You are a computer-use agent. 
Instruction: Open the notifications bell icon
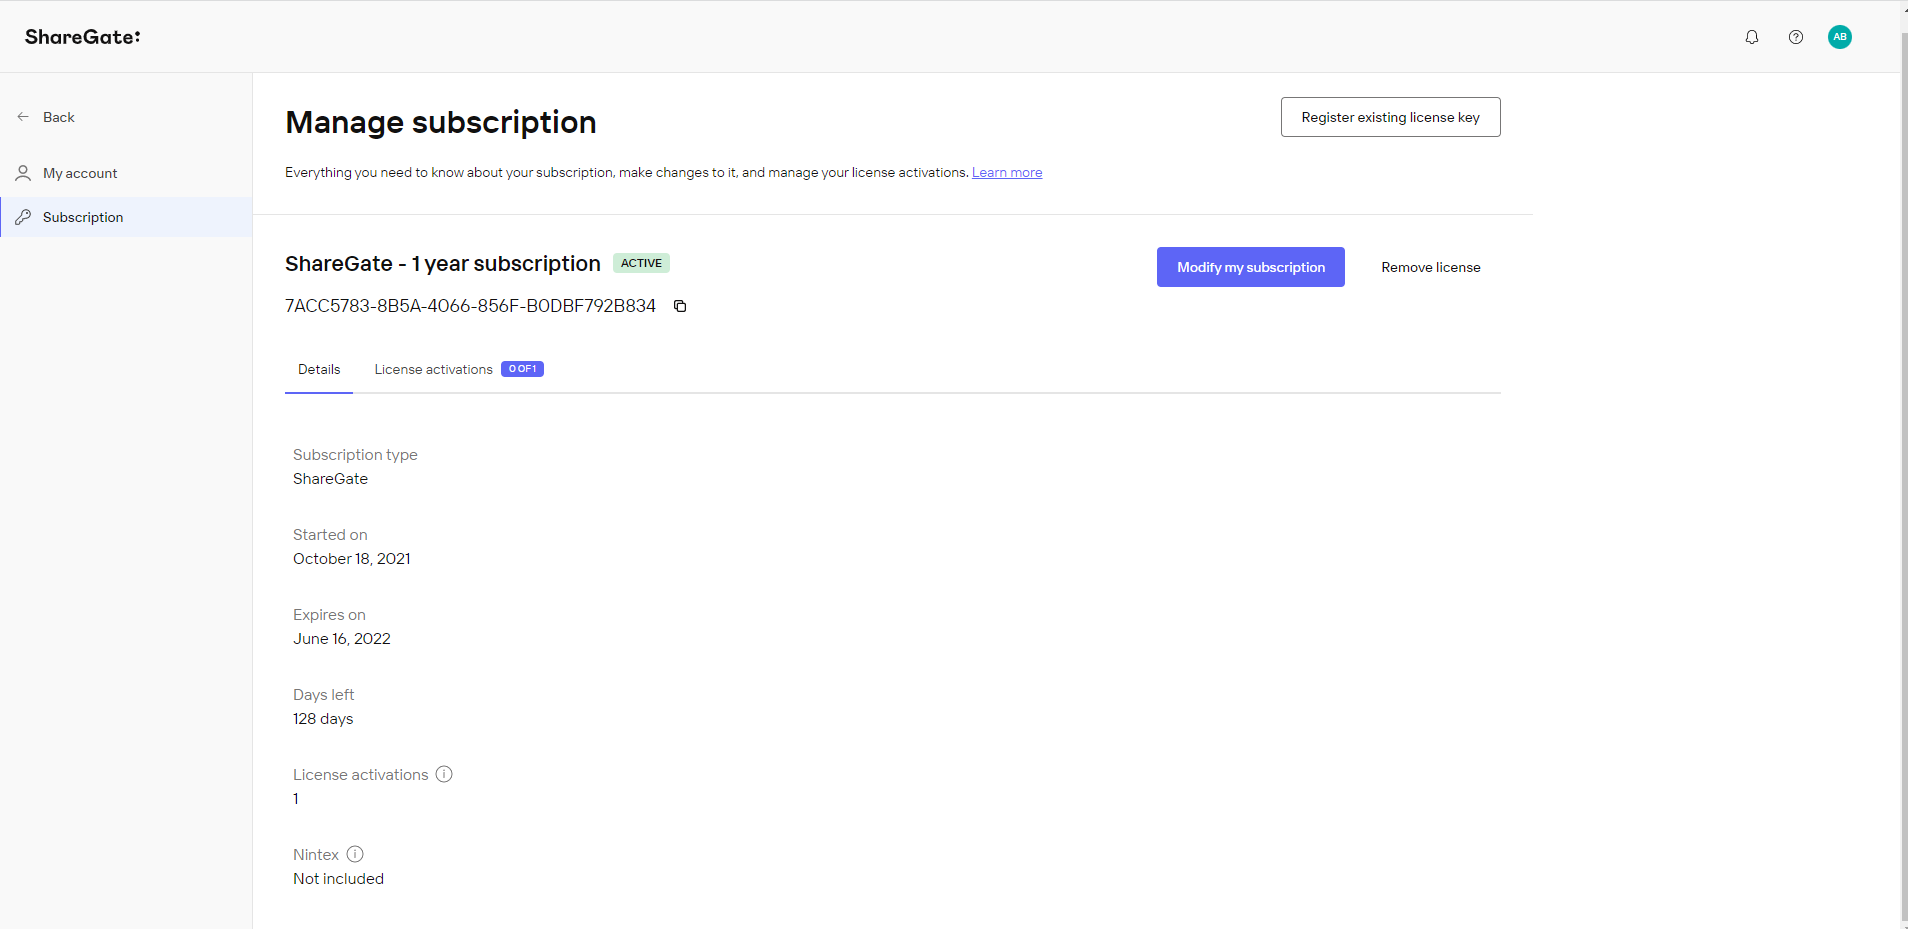pyautogui.click(x=1751, y=37)
